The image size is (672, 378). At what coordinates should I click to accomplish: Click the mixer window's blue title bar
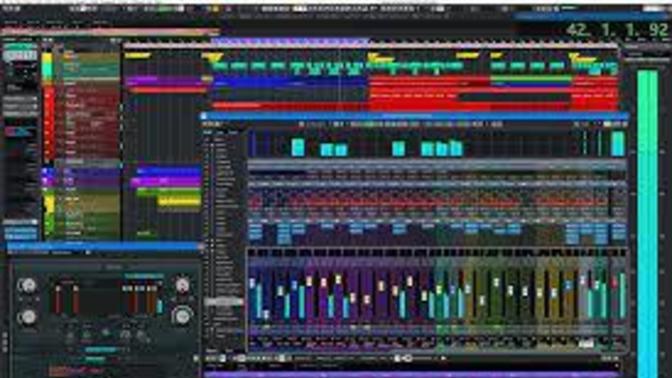coord(415,116)
